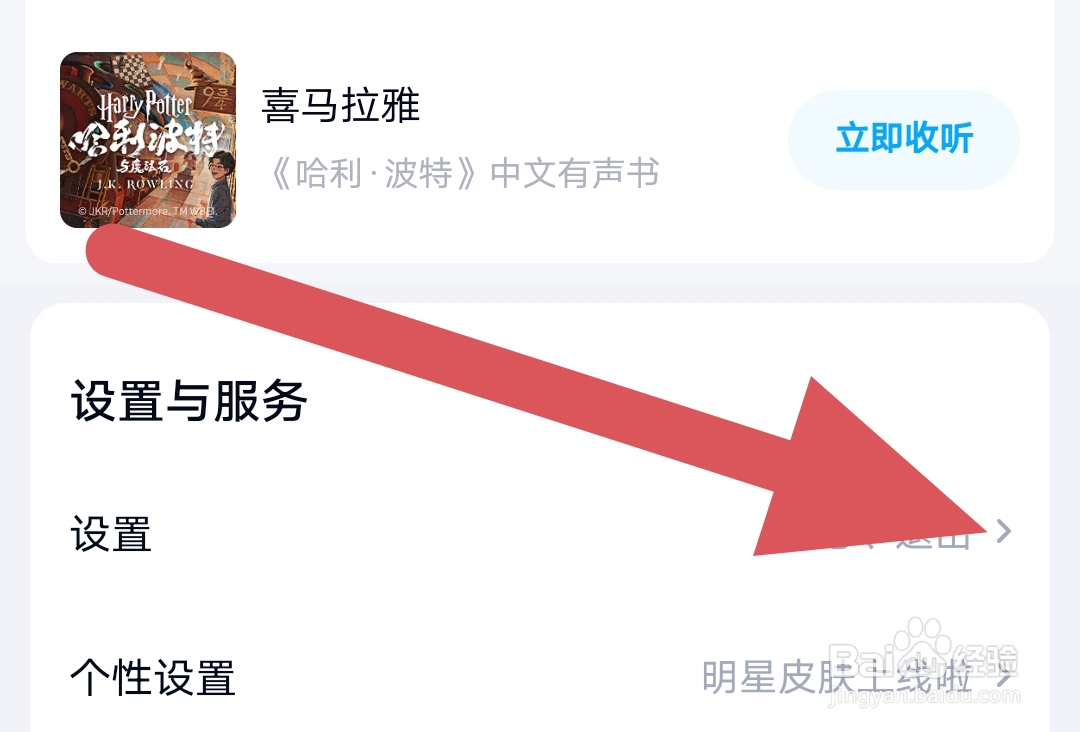Select the 喜马拉雅 title text
1080x732 pixels.
[340, 105]
